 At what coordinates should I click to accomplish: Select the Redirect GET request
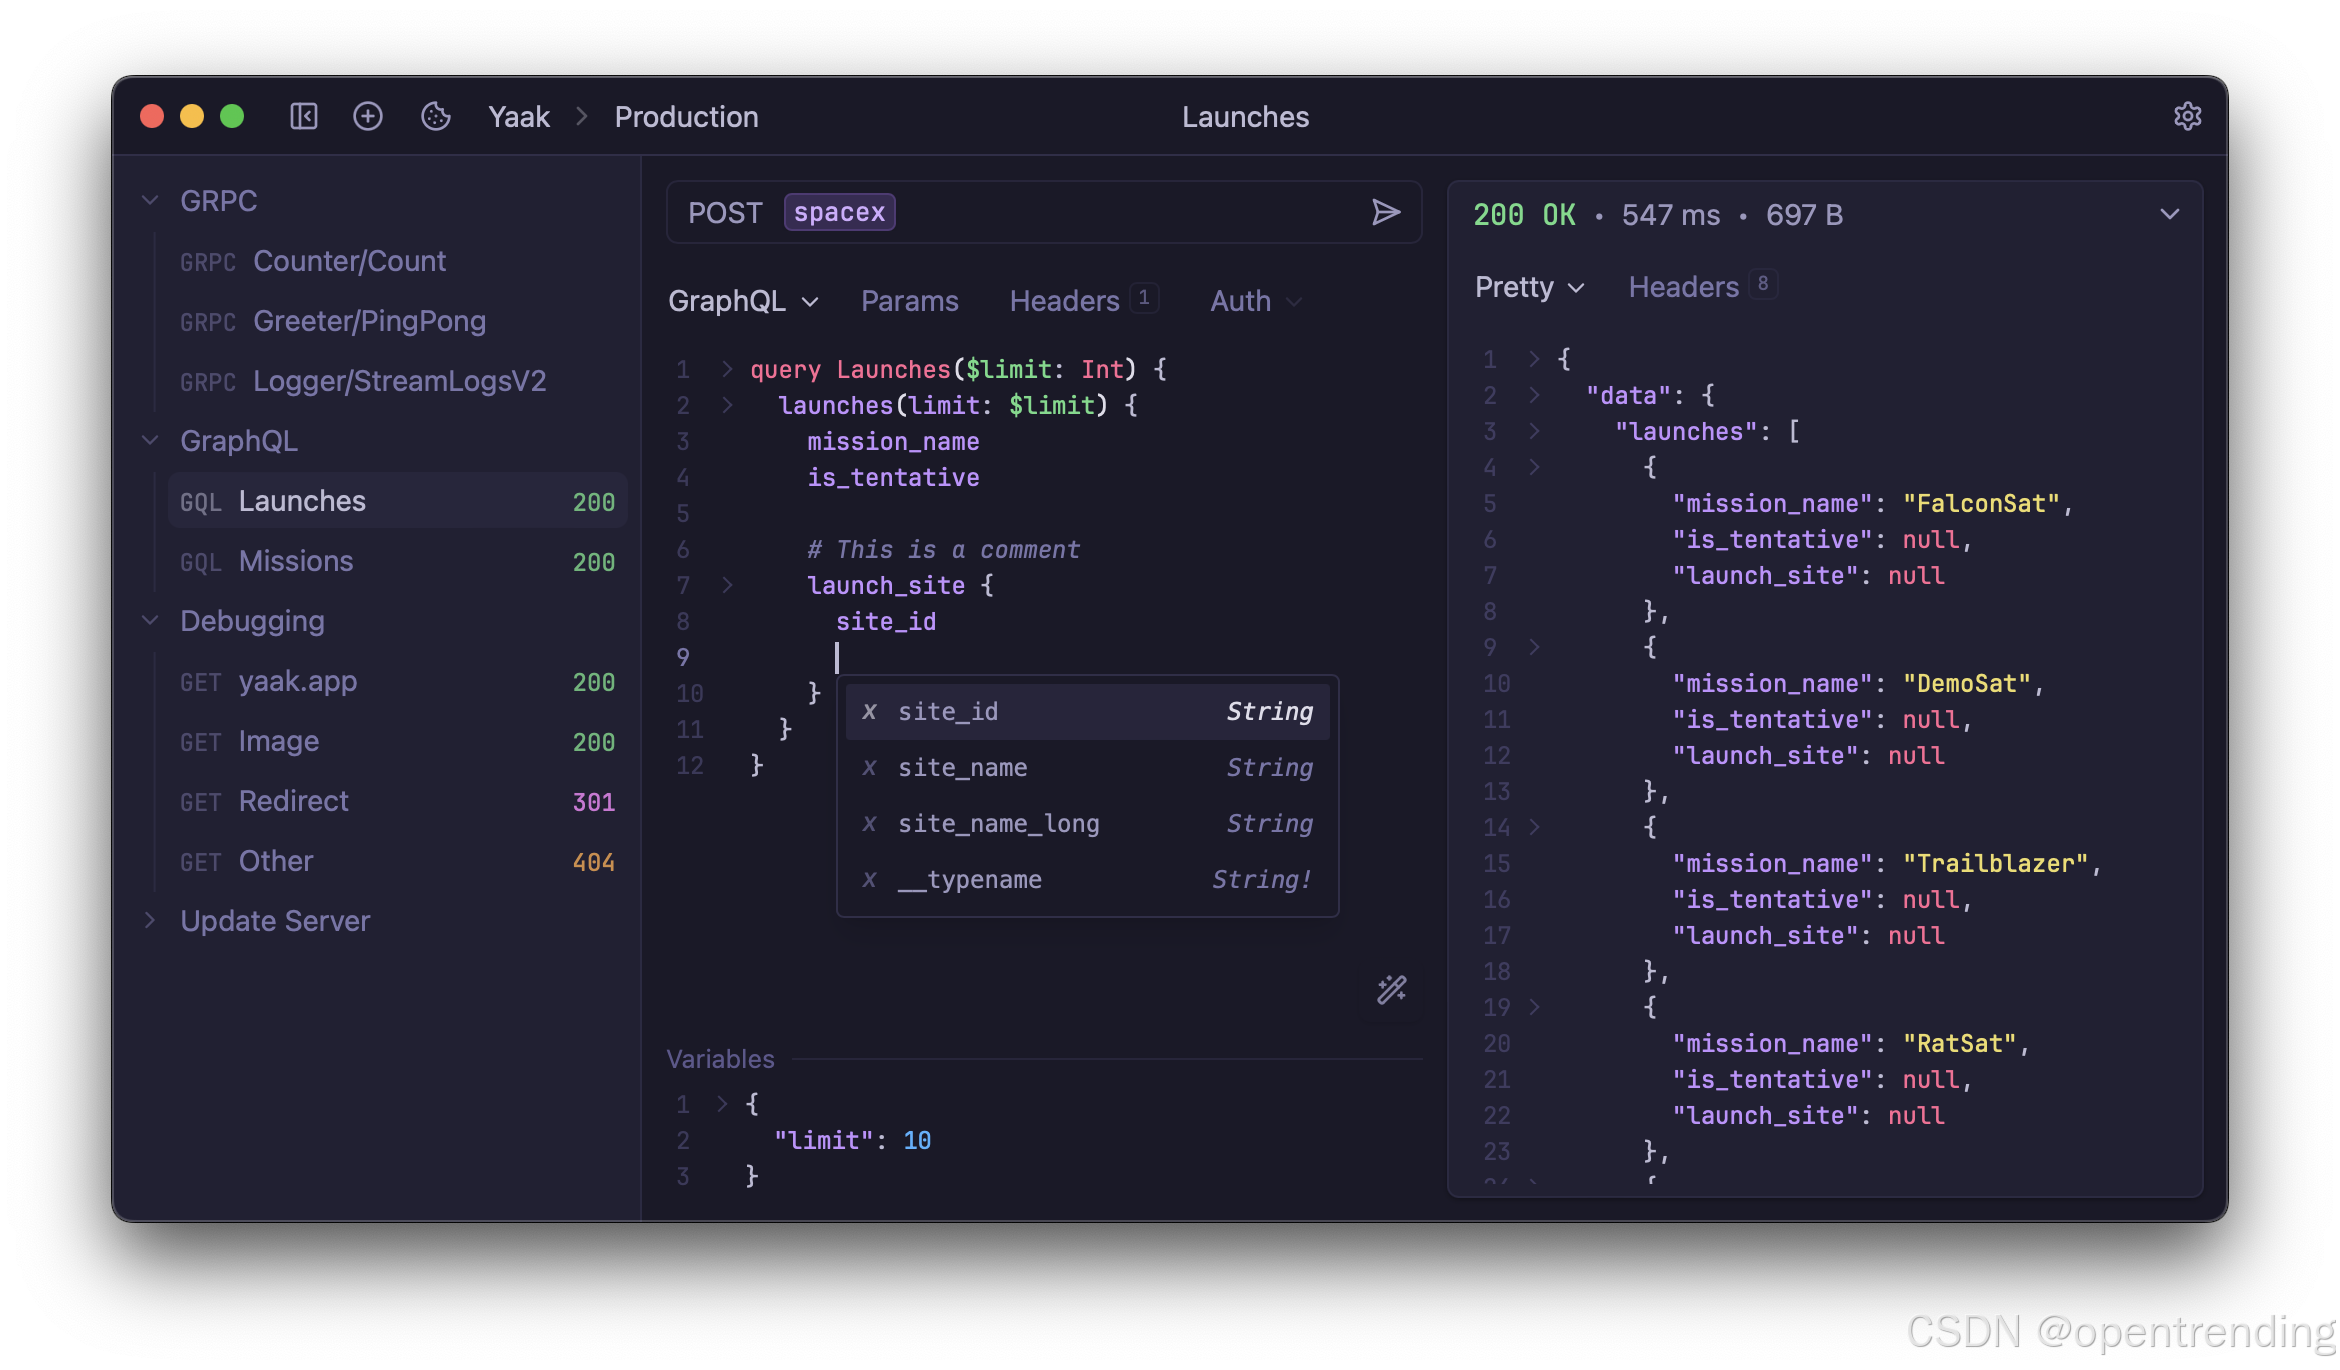click(x=294, y=801)
